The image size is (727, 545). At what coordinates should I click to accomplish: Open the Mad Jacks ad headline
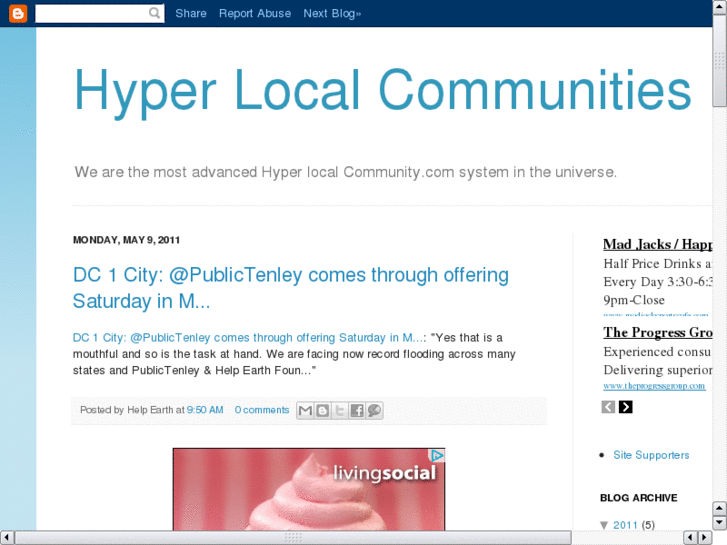657,244
